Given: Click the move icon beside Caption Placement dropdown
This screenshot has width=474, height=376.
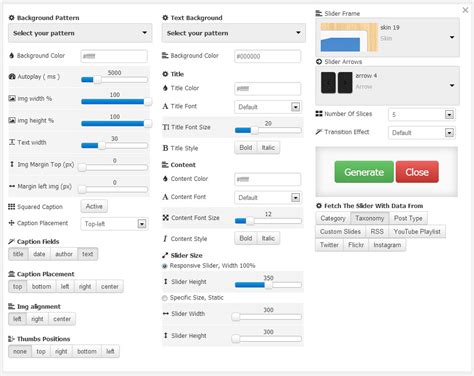Looking at the screenshot, I should tap(11, 223).
